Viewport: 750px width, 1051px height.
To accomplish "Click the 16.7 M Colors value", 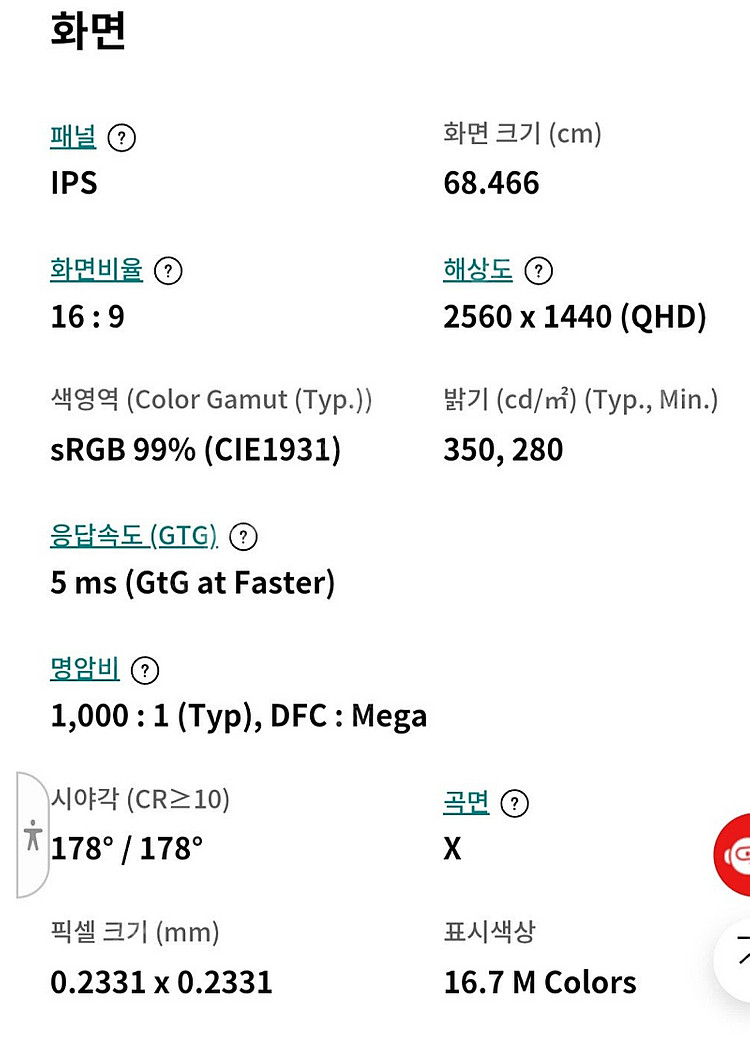I will 540,982.
